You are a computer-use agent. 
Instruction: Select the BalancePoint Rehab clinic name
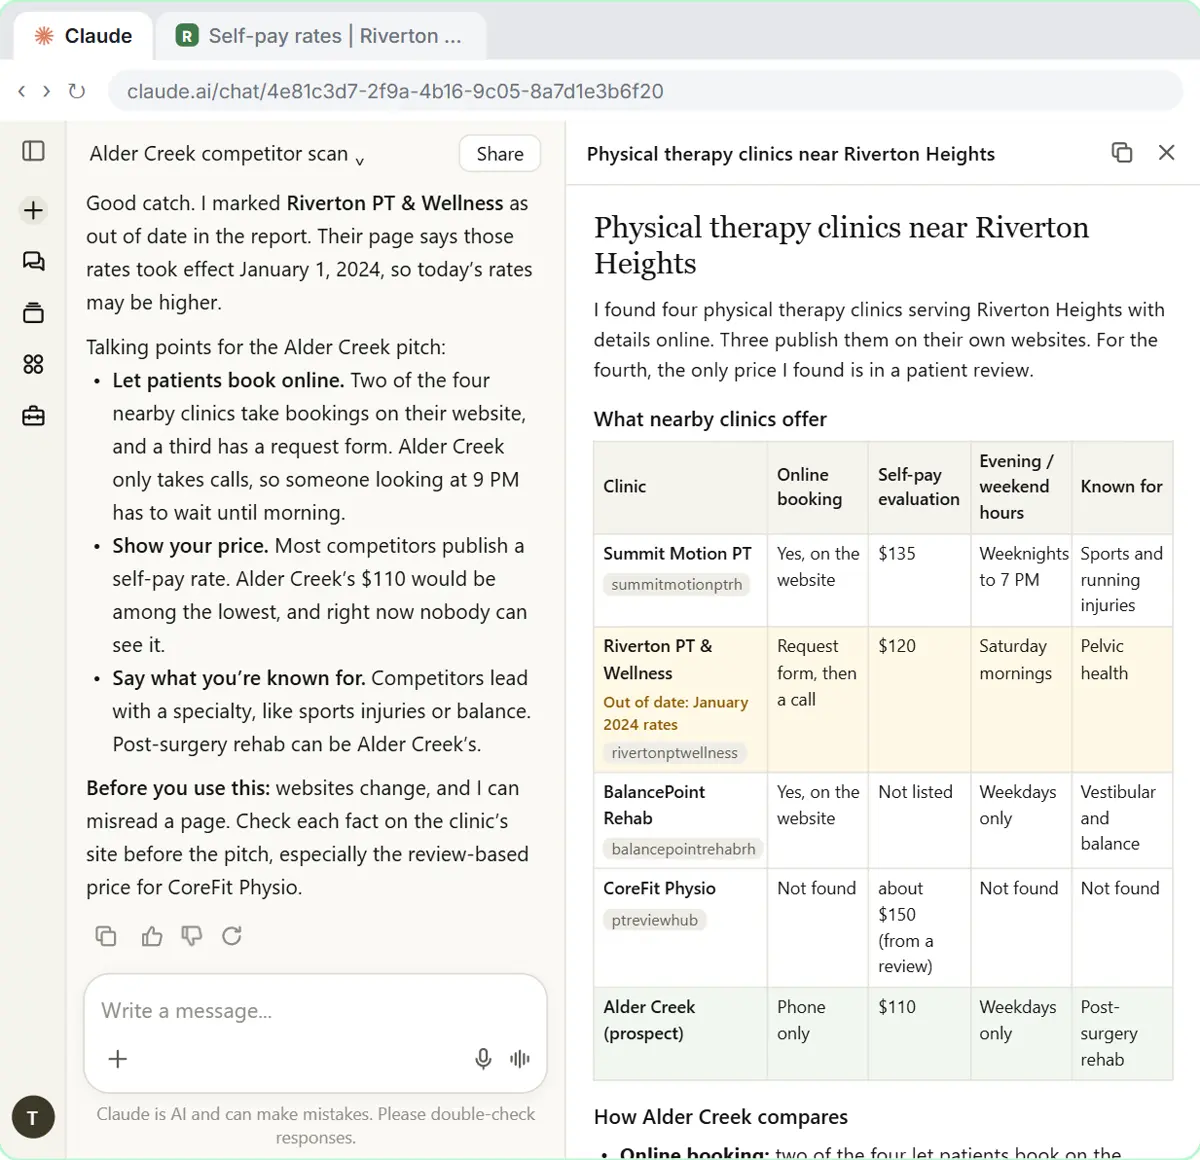click(x=654, y=804)
